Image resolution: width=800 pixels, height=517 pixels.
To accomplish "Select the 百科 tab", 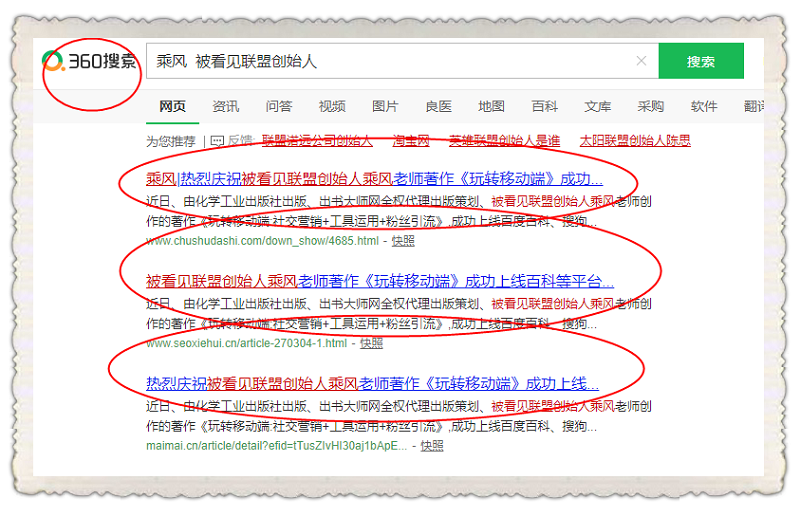I will 544,106.
